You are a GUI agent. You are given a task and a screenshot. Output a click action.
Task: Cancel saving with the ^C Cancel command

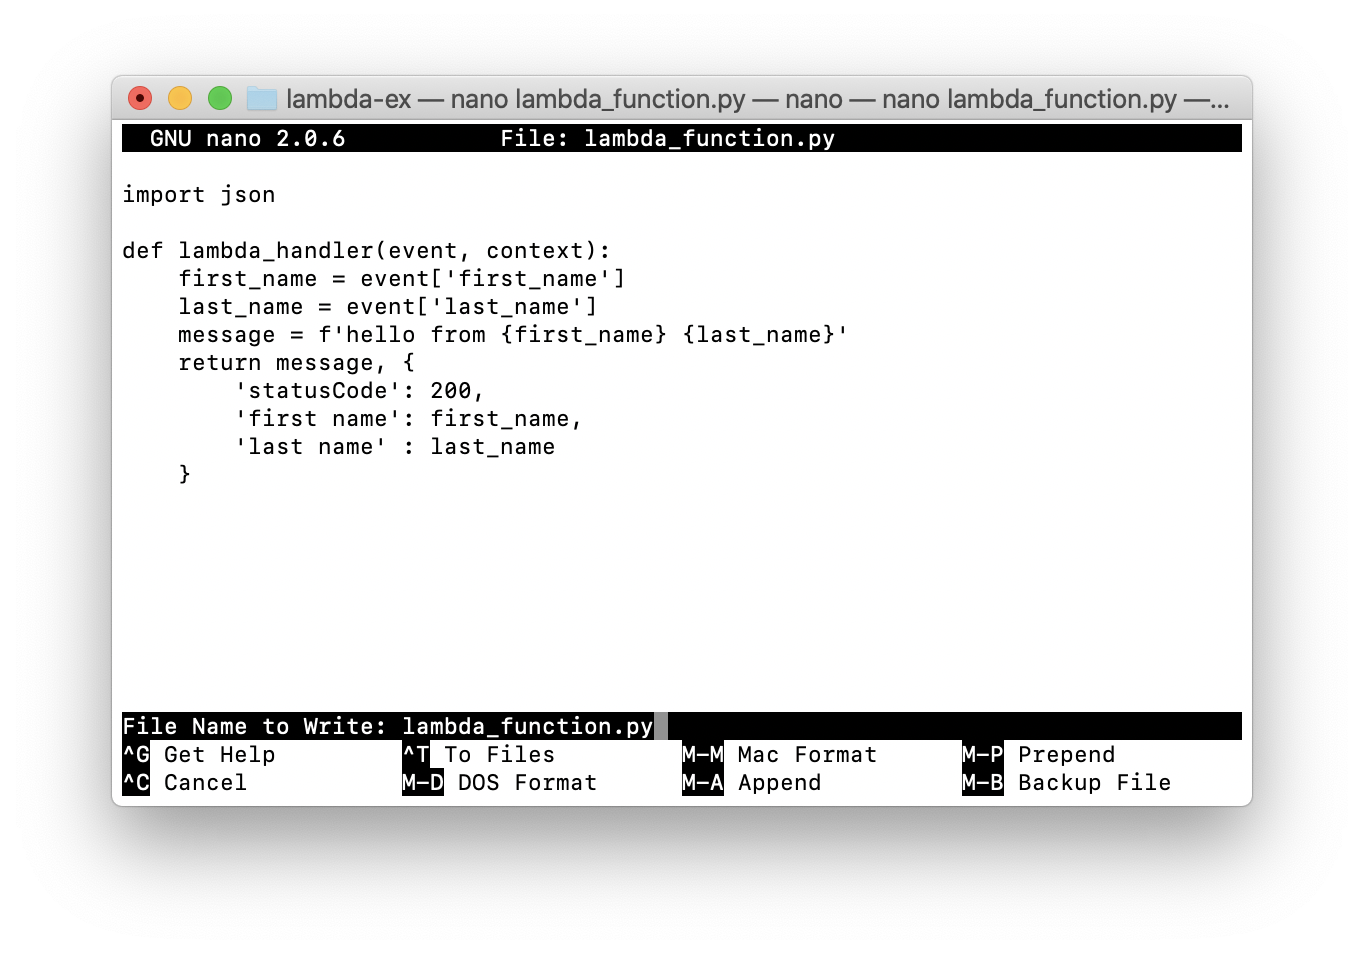190,783
